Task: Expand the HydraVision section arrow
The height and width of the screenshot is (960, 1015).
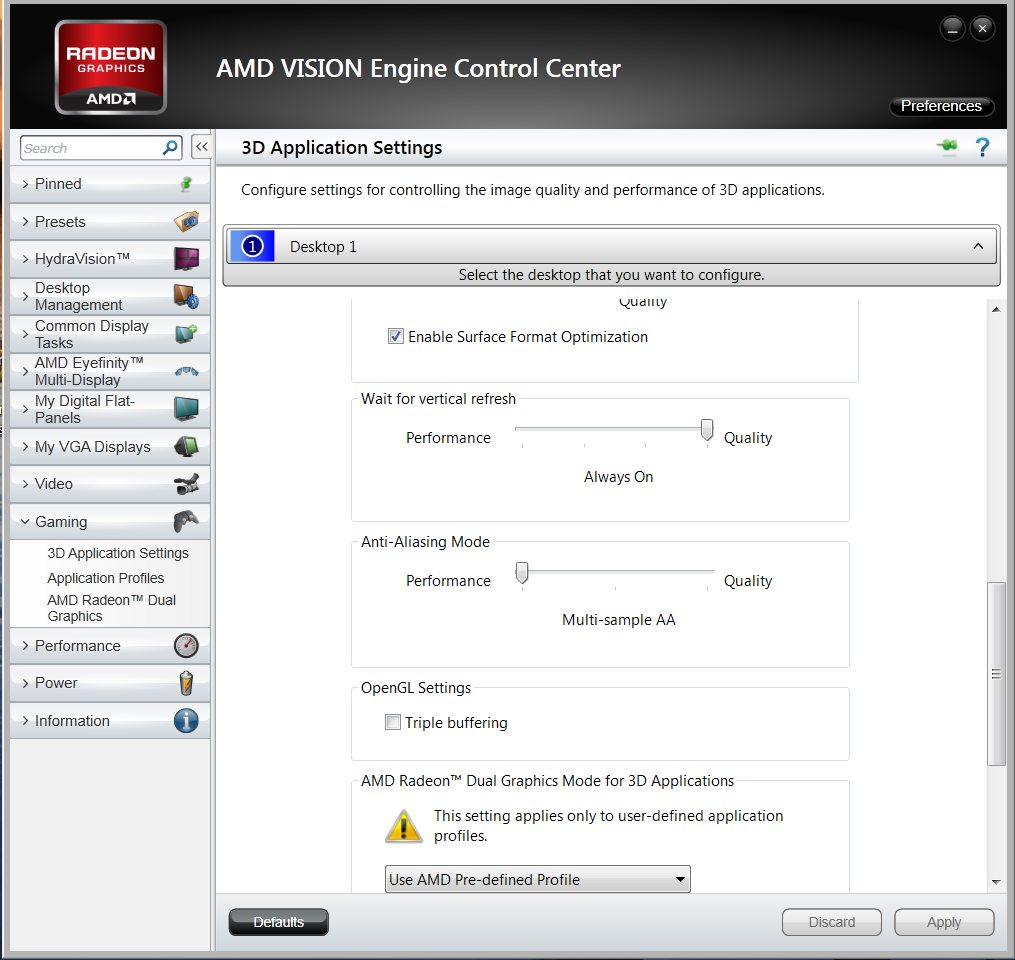Action: point(26,259)
